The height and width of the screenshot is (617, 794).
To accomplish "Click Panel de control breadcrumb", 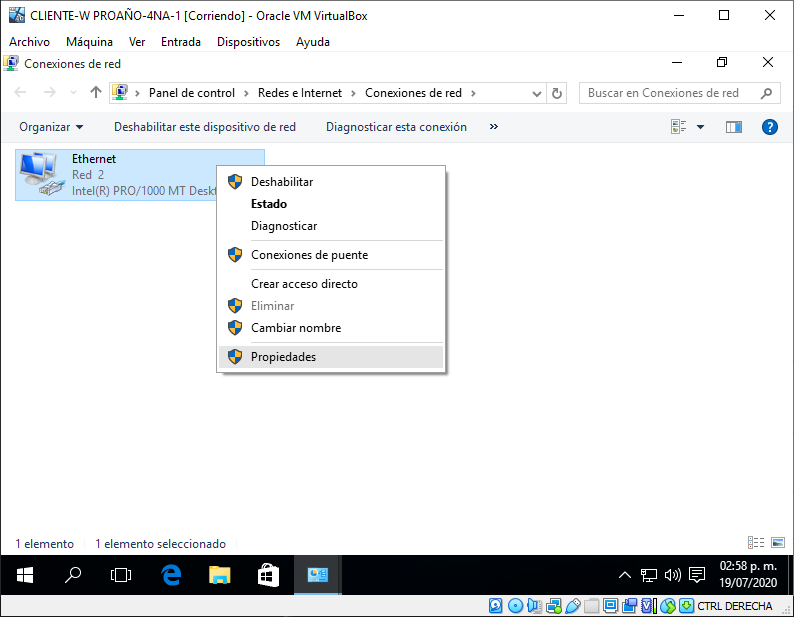I will point(191,93).
